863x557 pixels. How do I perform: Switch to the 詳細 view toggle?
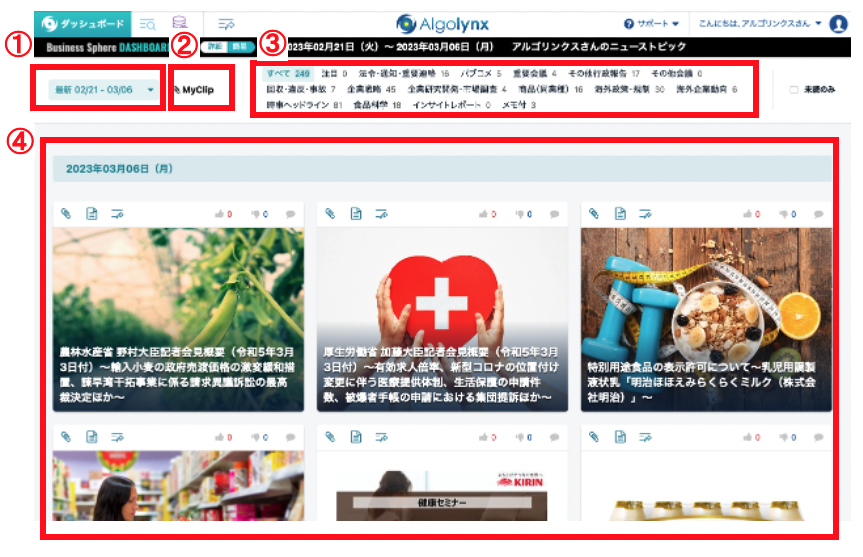click(x=213, y=46)
